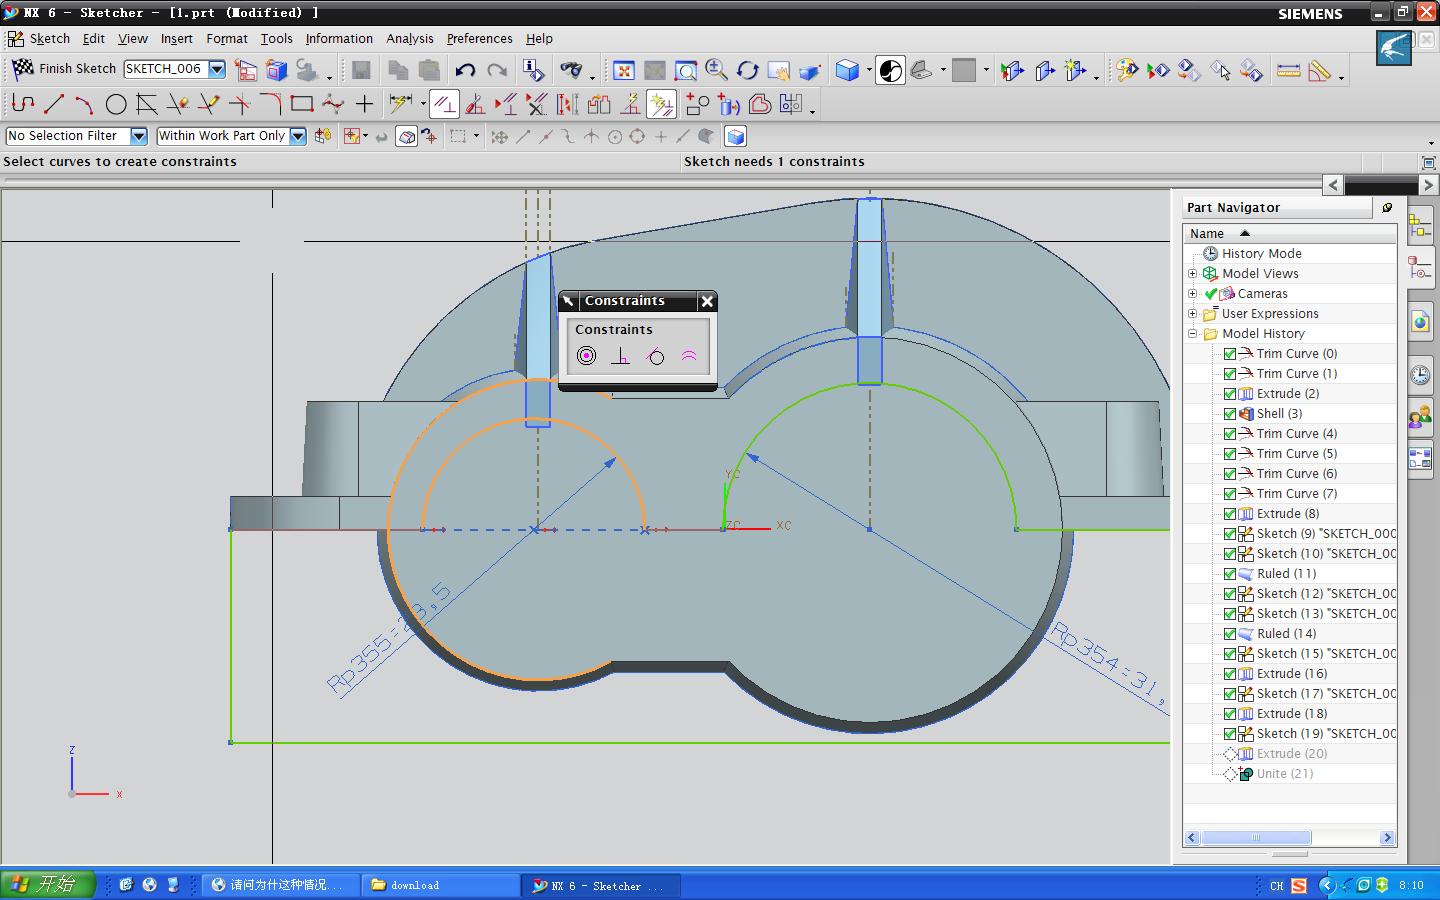Click the Measure Distance ruler icon
The height and width of the screenshot is (900, 1440).
(x=1288, y=70)
